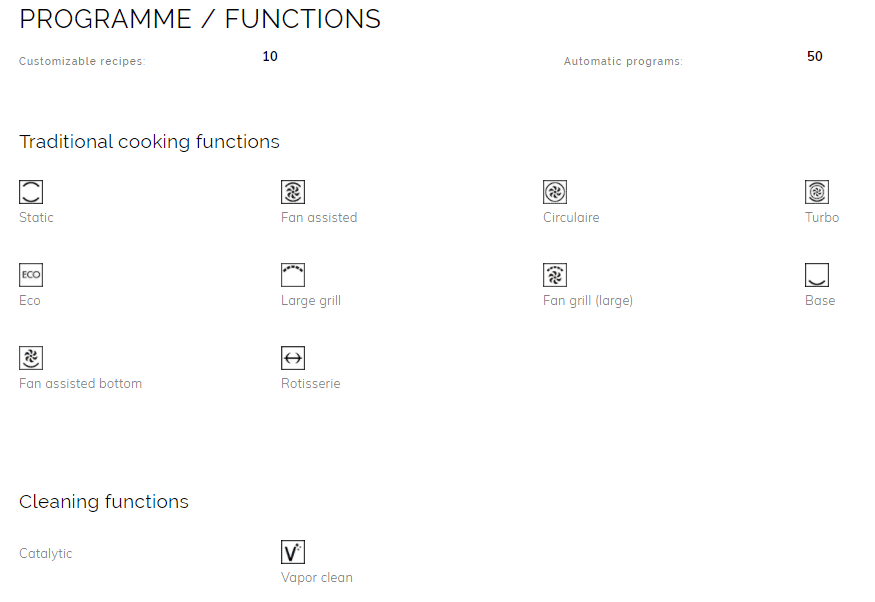
Task: Click the Circulaire function icon
Action: (x=555, y=192)
